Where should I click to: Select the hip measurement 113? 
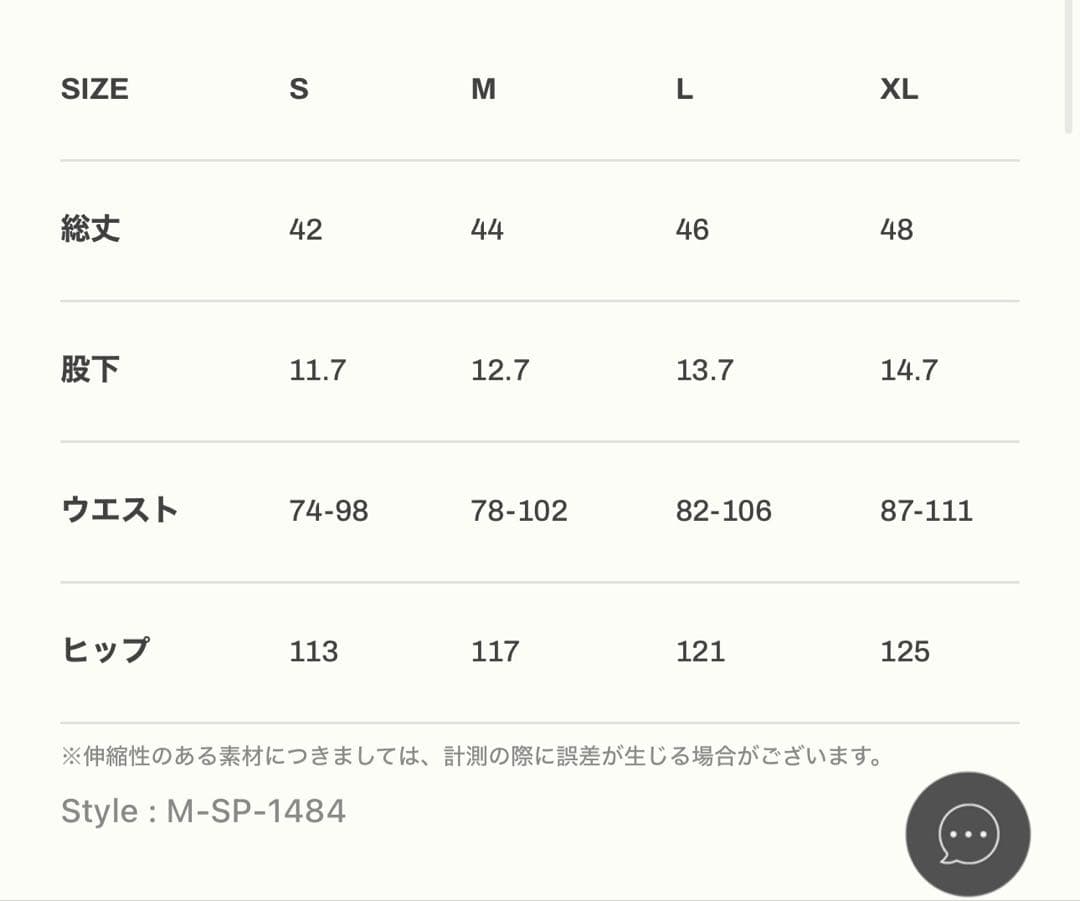click(x=313, y=650)
